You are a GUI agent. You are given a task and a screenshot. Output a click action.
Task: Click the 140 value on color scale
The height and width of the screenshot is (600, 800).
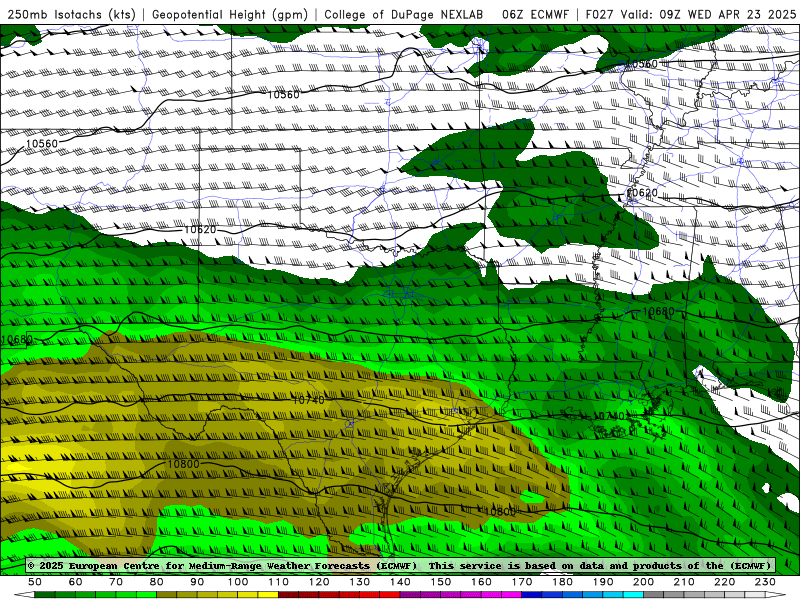coord(400,582)
